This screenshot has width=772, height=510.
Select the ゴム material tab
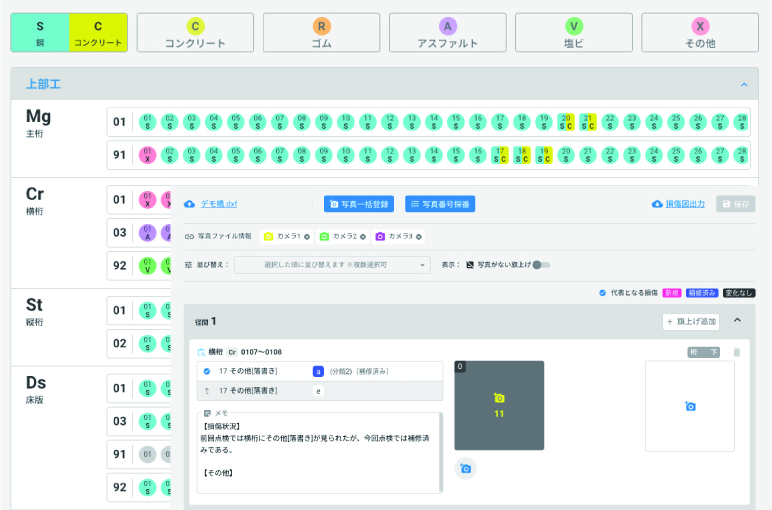321,33
